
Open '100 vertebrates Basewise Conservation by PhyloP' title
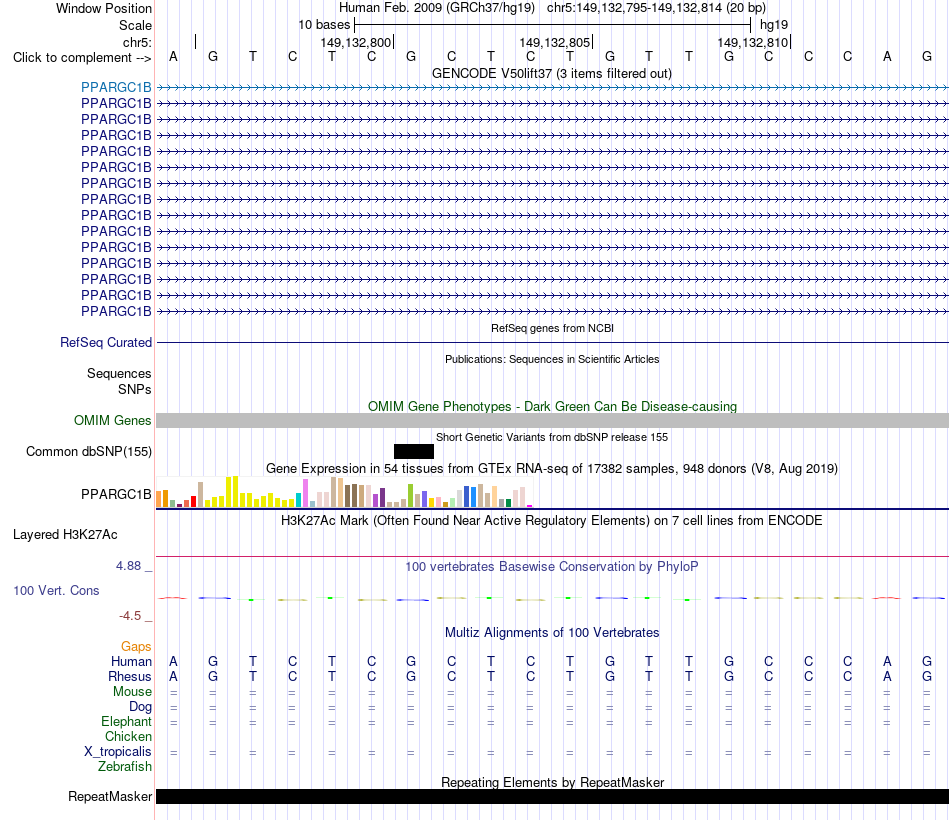(552, 567)
